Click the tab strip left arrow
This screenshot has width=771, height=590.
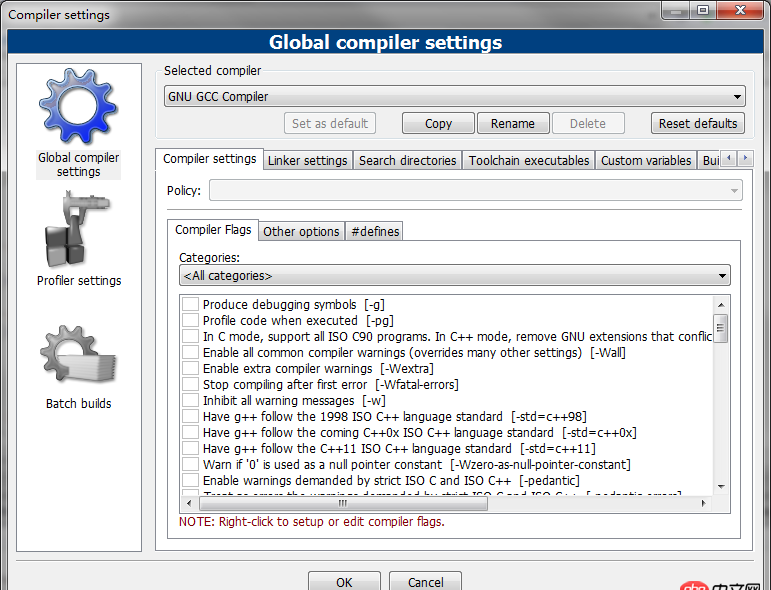pos(729,158)
